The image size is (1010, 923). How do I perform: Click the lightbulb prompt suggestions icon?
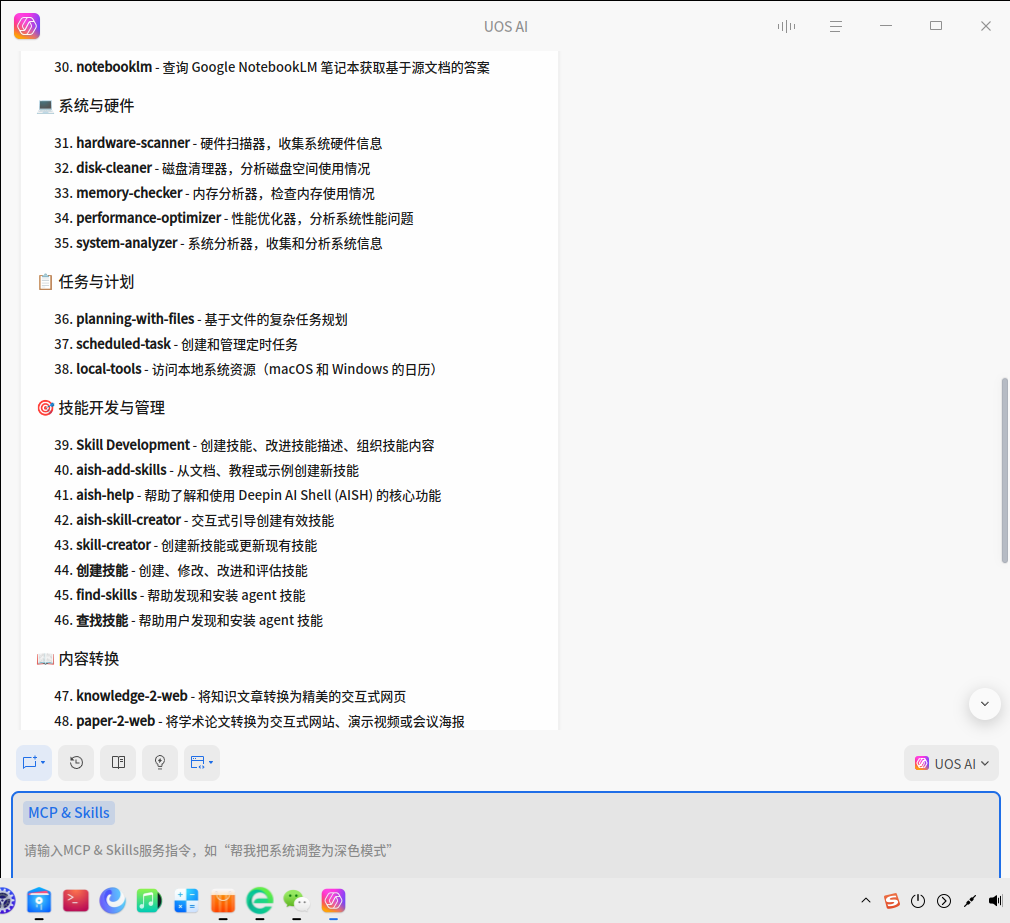tap(160, 763)
